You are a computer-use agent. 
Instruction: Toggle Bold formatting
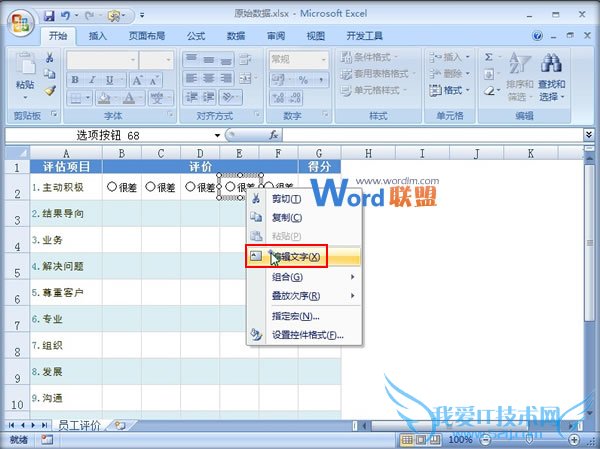pyautogui.click(x=75, y=80)
